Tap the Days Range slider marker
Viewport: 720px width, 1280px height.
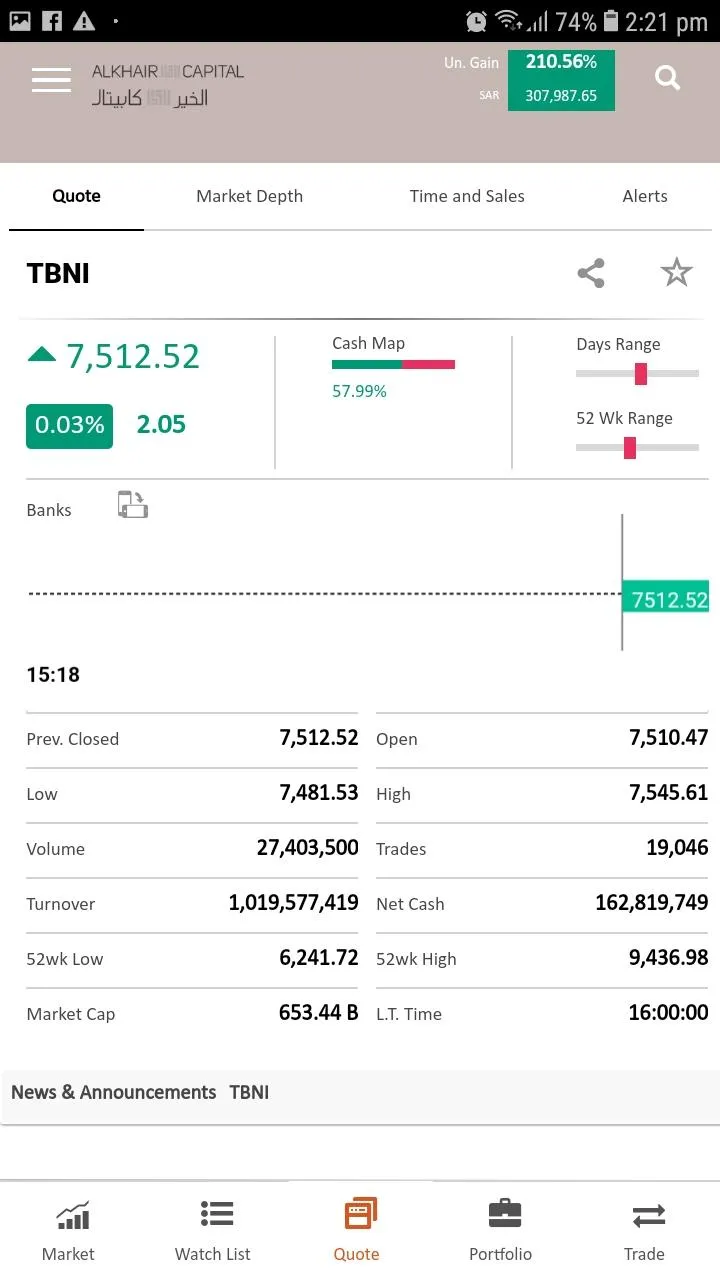click(641, 374)
